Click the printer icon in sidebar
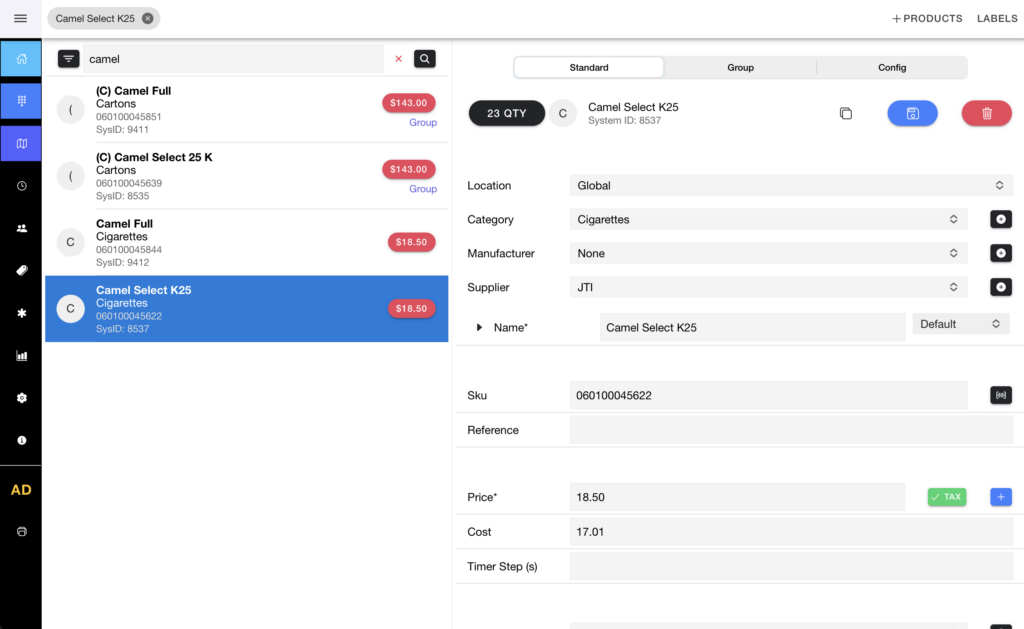This screenshot has height=629, width=1024. (x=22, y=532)
